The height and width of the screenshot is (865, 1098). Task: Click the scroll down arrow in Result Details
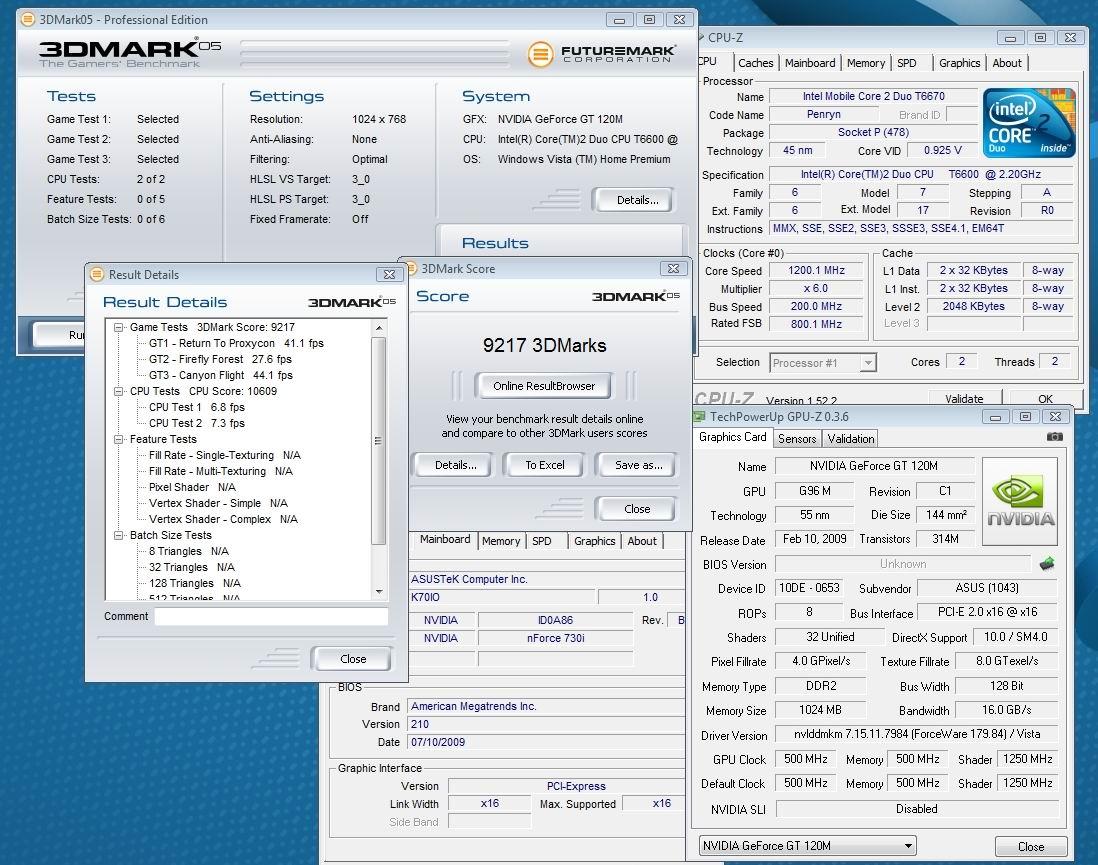[379, 592]
